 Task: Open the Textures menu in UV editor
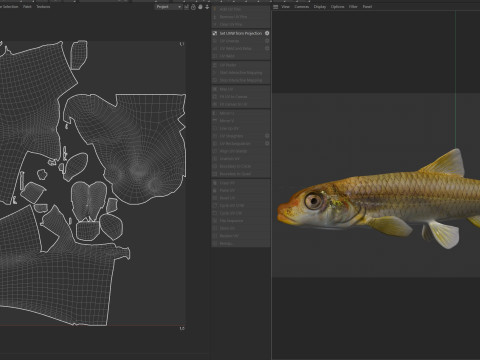click(43, 7)
